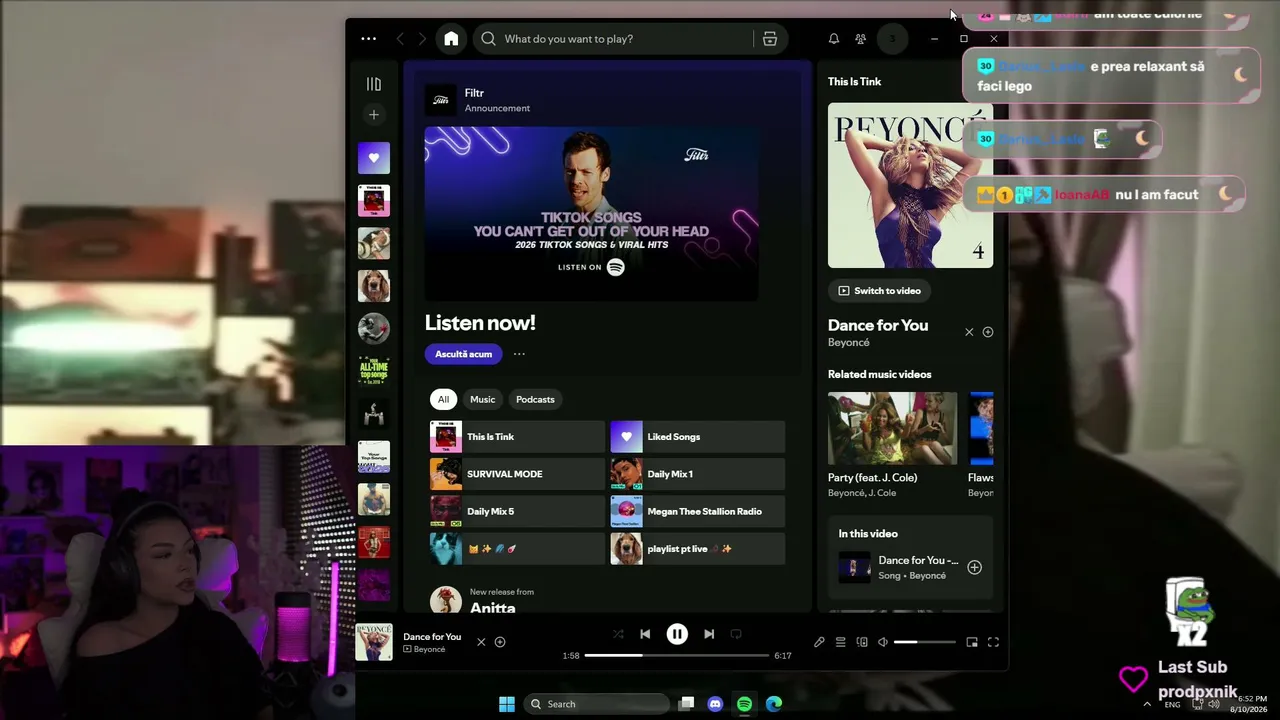Open Lyrics with the microphone icon

point(819,642)
